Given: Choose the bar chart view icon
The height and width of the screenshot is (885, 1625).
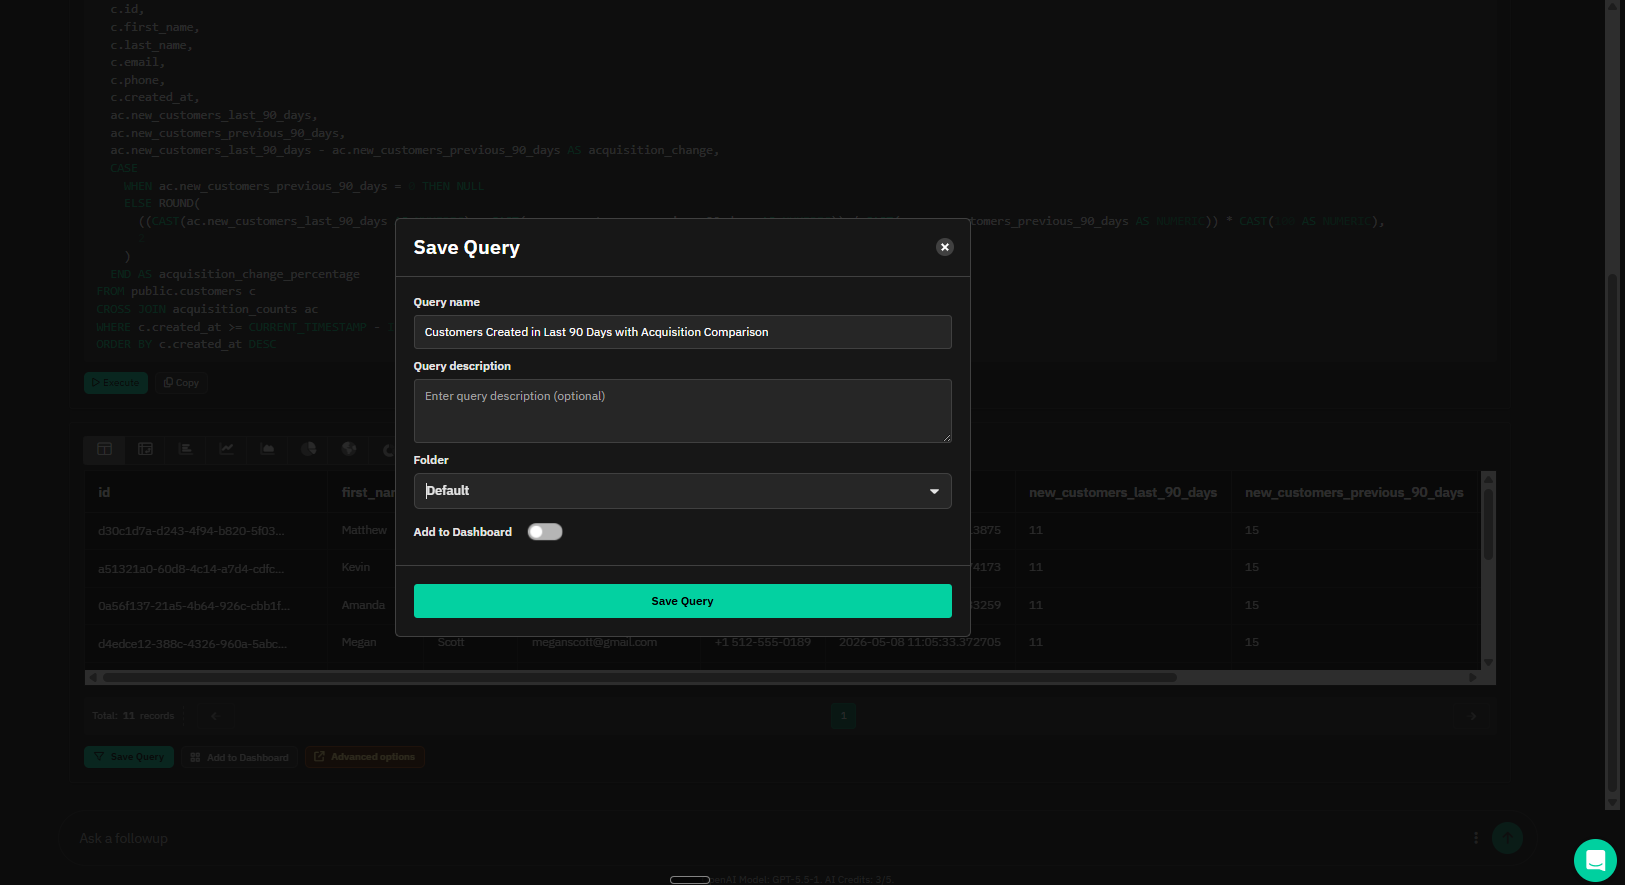Looking at the screenshot, I should (x=186, y=449).
